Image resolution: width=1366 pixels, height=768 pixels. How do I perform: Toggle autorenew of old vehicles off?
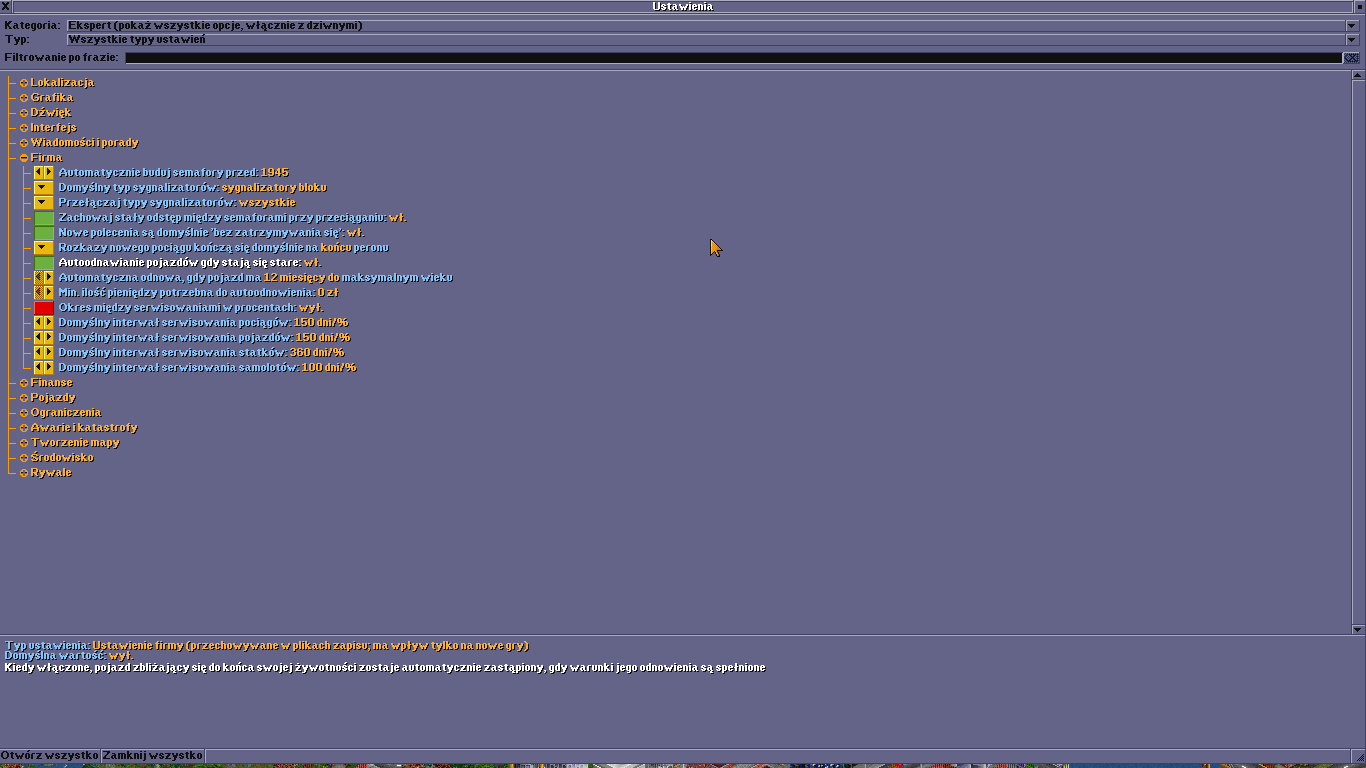click(x=44, y=262)
